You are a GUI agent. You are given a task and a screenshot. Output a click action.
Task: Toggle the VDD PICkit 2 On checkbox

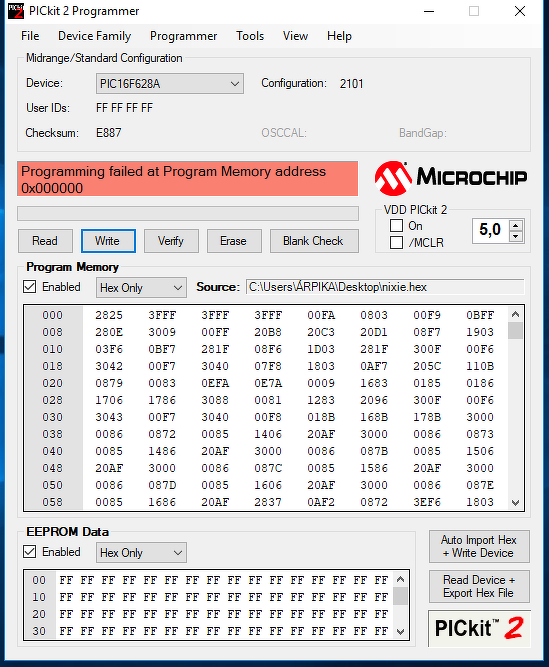(396, 225)
